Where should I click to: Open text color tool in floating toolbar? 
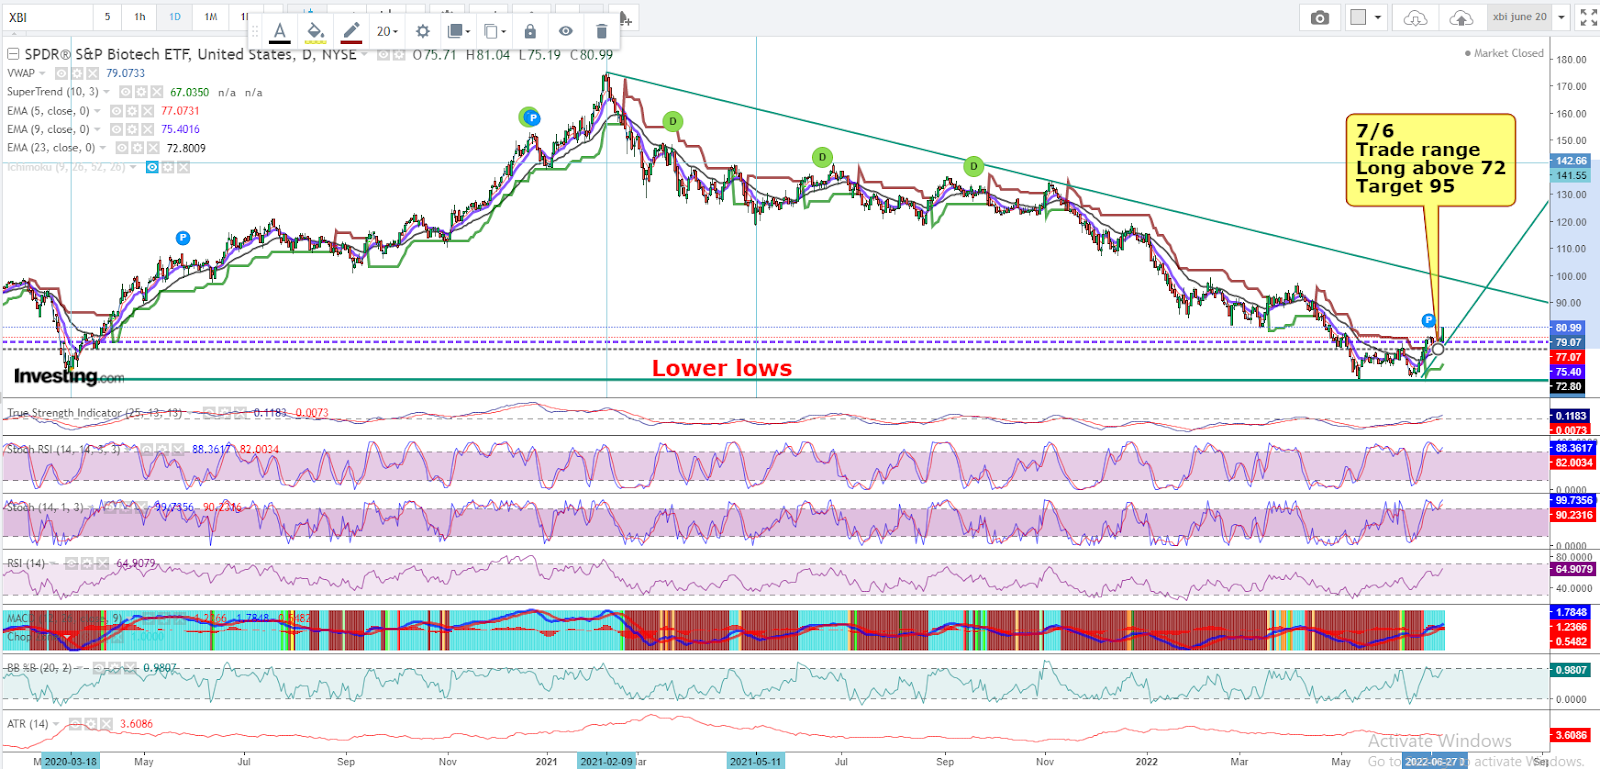click(280, 32)
